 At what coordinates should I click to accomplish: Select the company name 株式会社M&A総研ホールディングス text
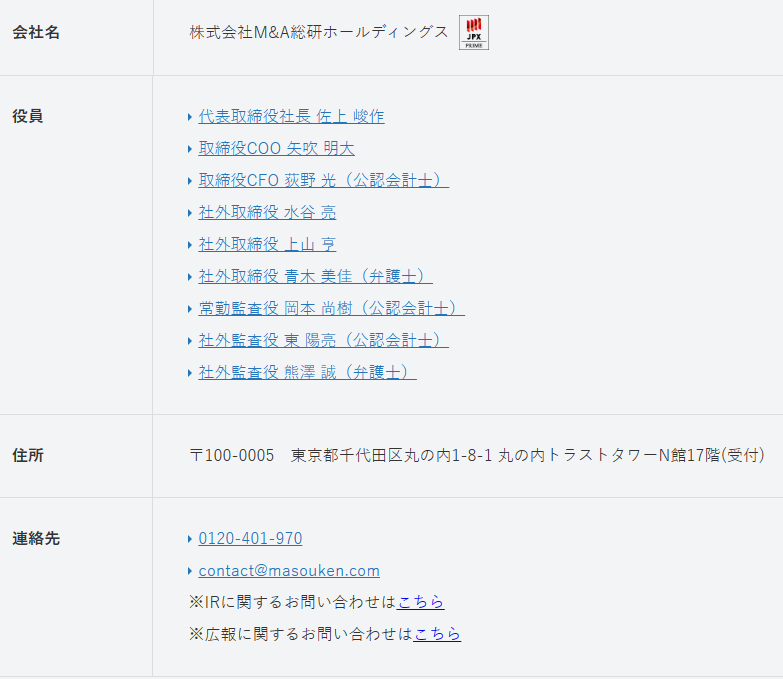tap(319, 32)
